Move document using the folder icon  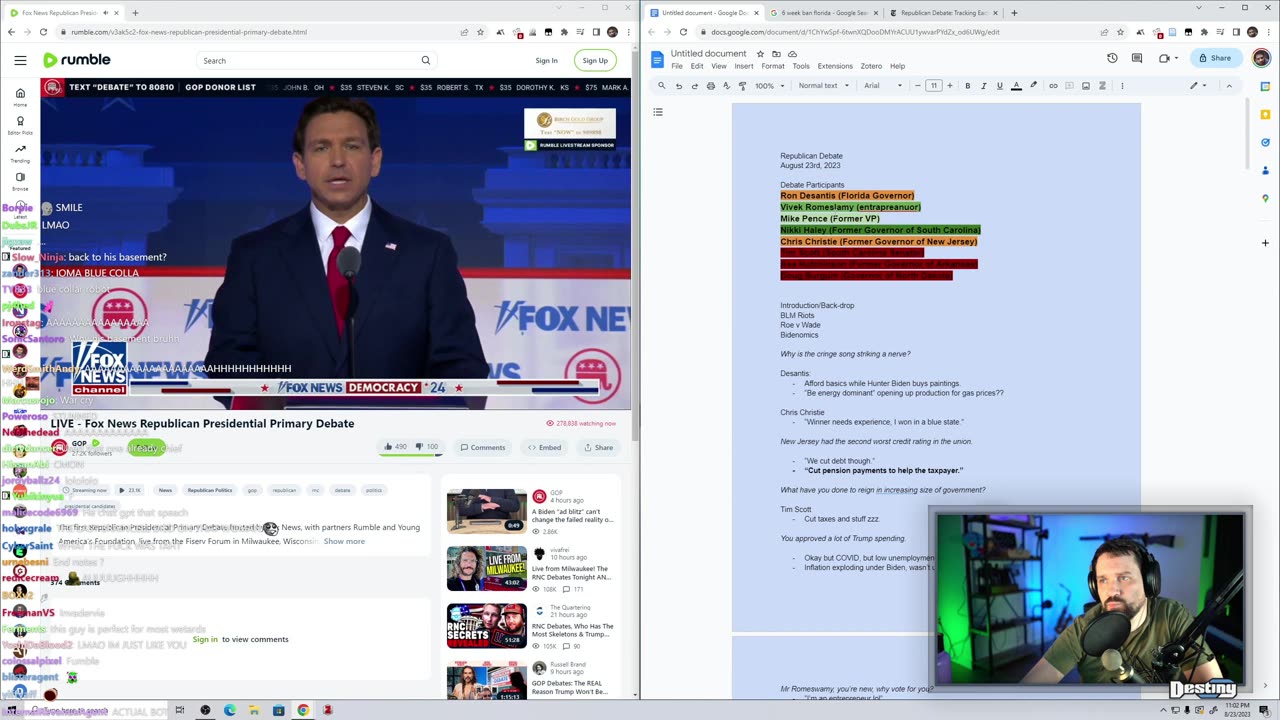coord(776,53)
